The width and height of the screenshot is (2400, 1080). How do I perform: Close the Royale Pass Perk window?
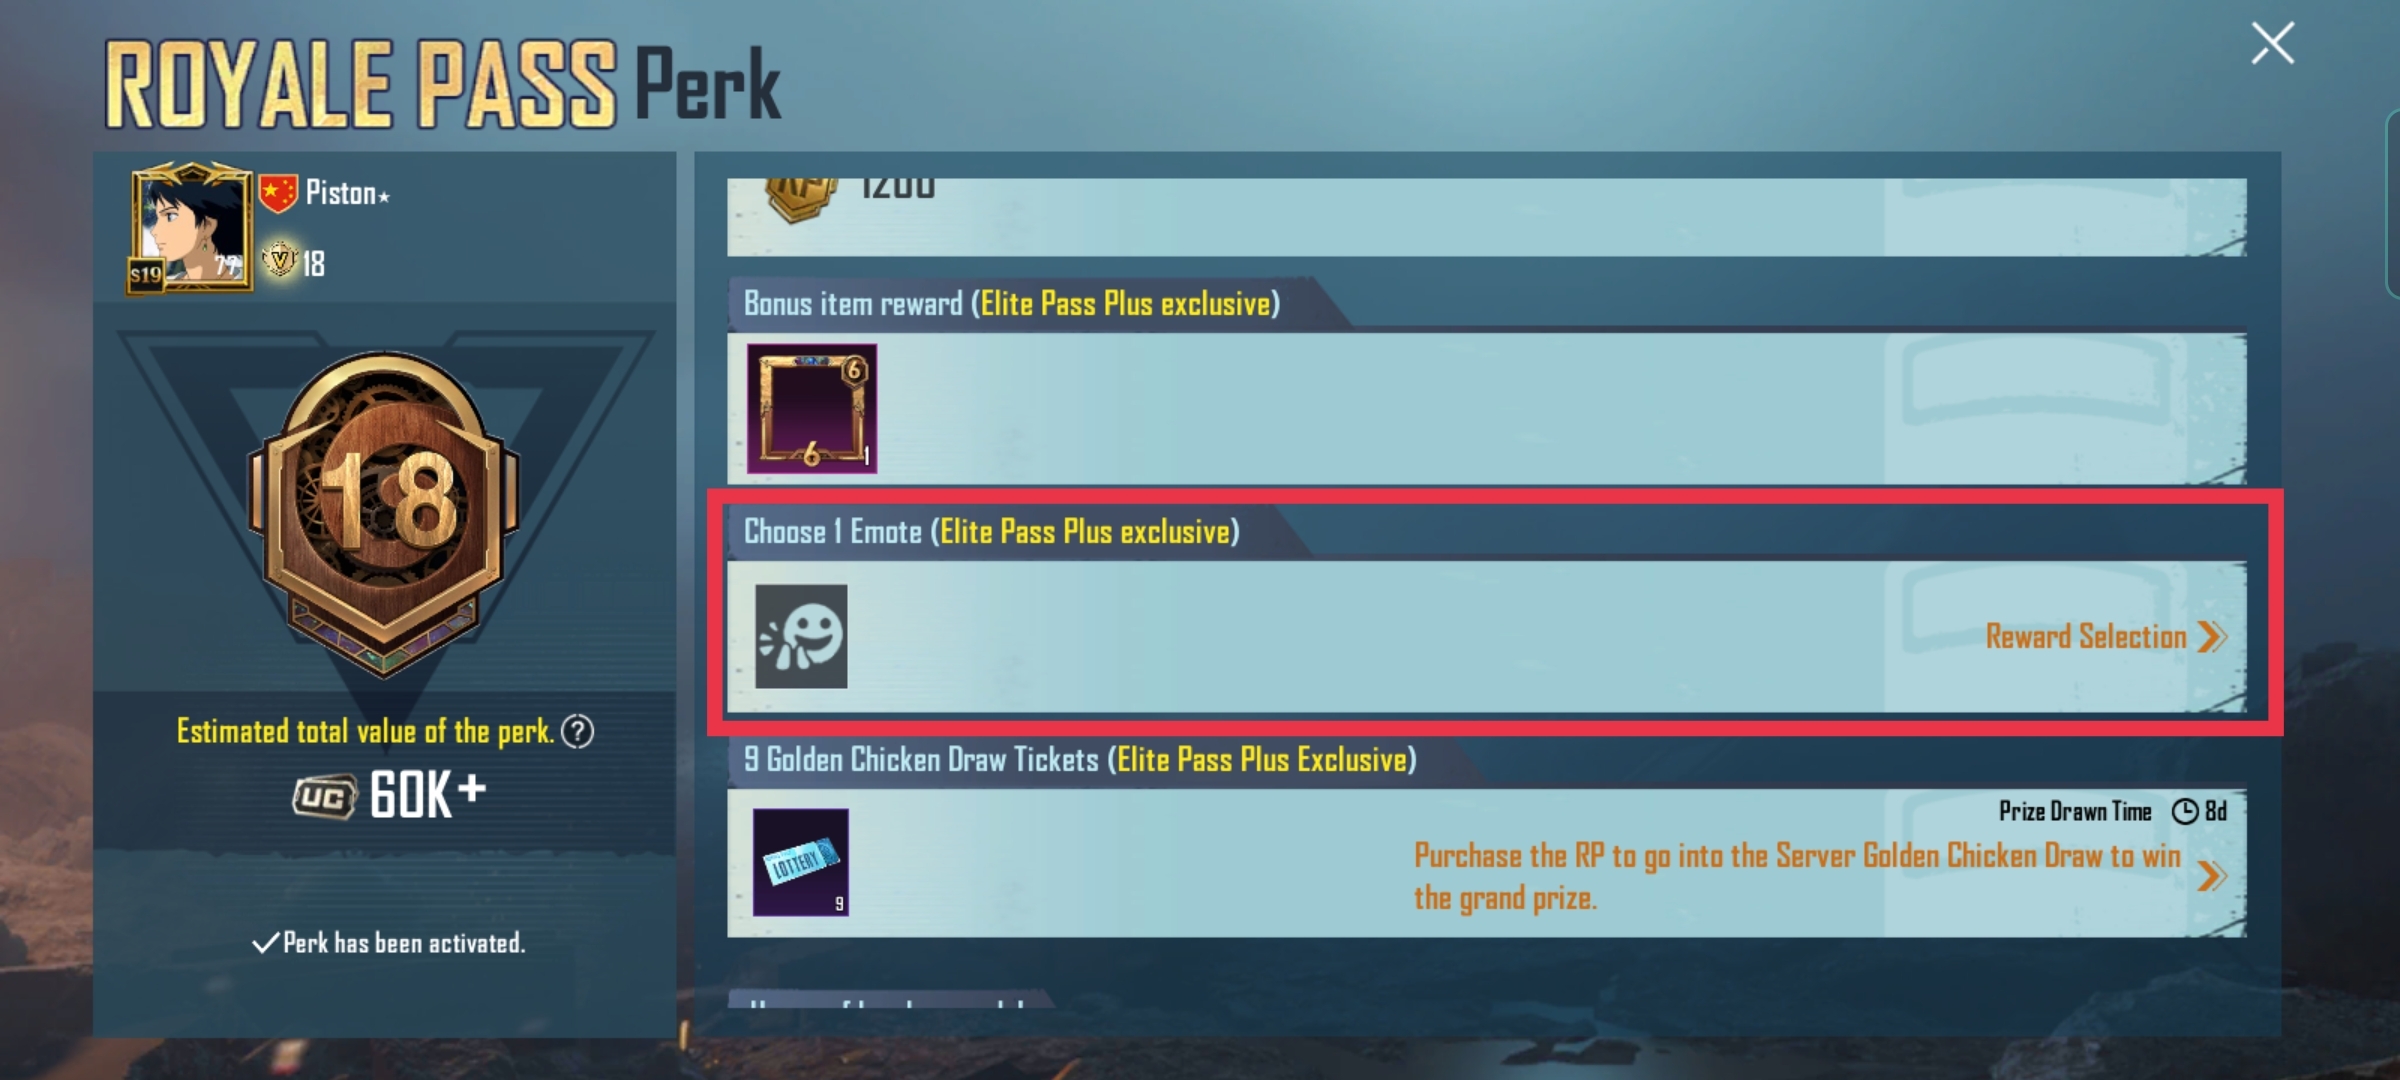tap(2272, 44)
